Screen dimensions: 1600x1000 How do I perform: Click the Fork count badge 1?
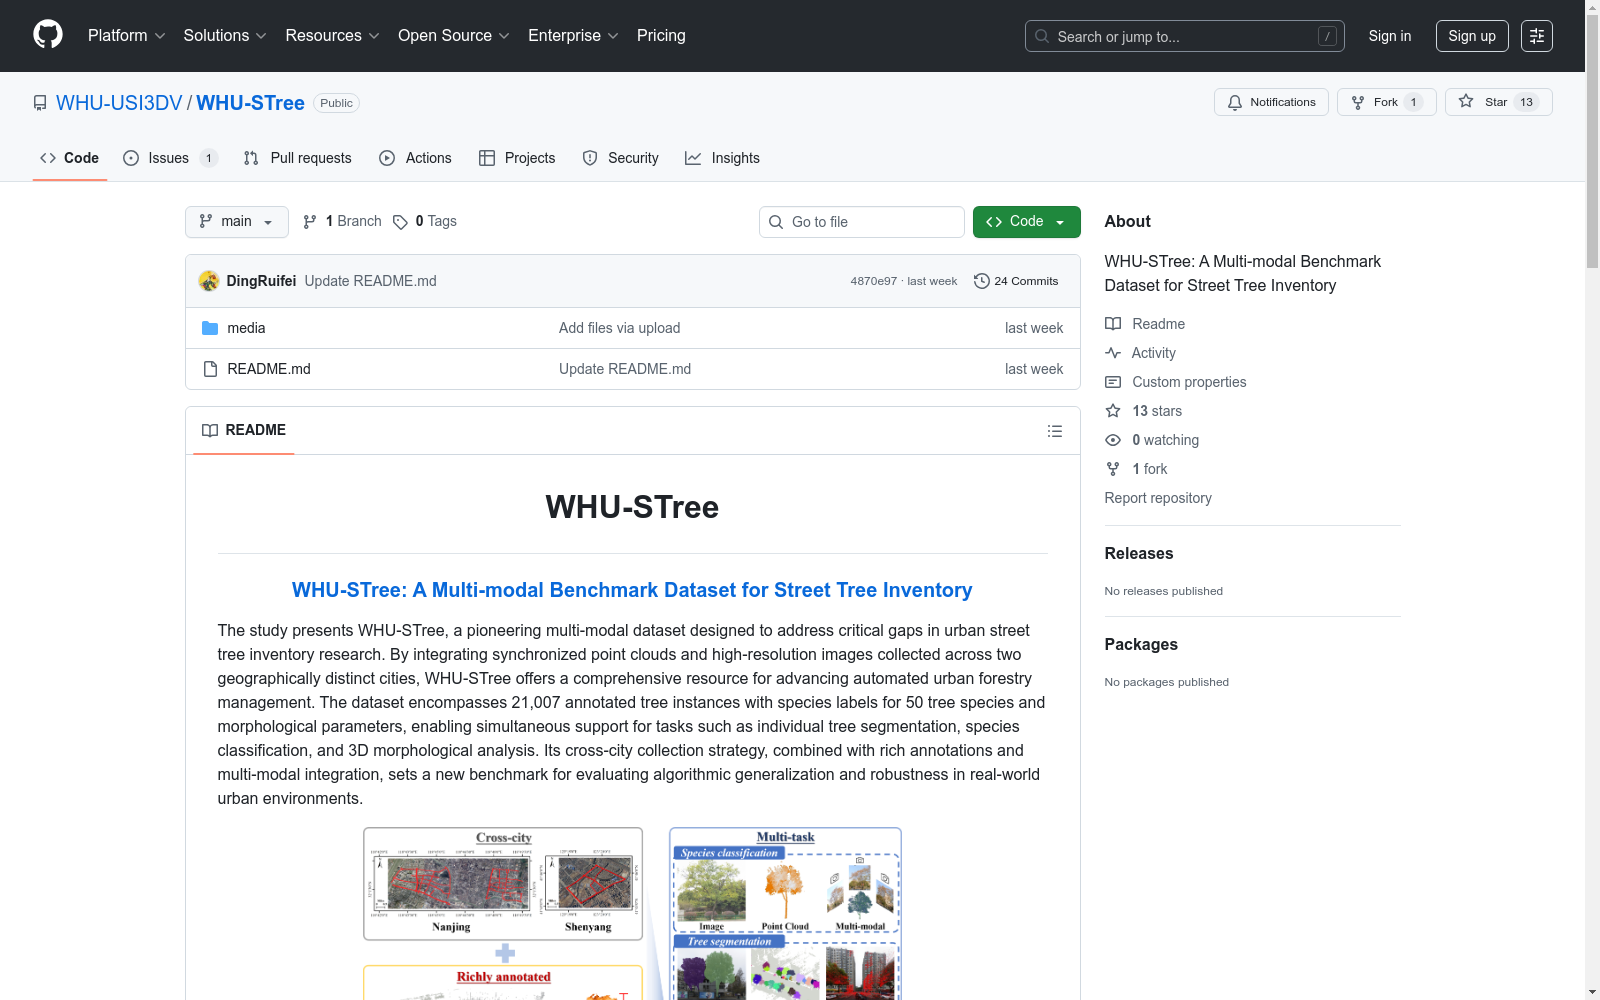pos(1413,102)
